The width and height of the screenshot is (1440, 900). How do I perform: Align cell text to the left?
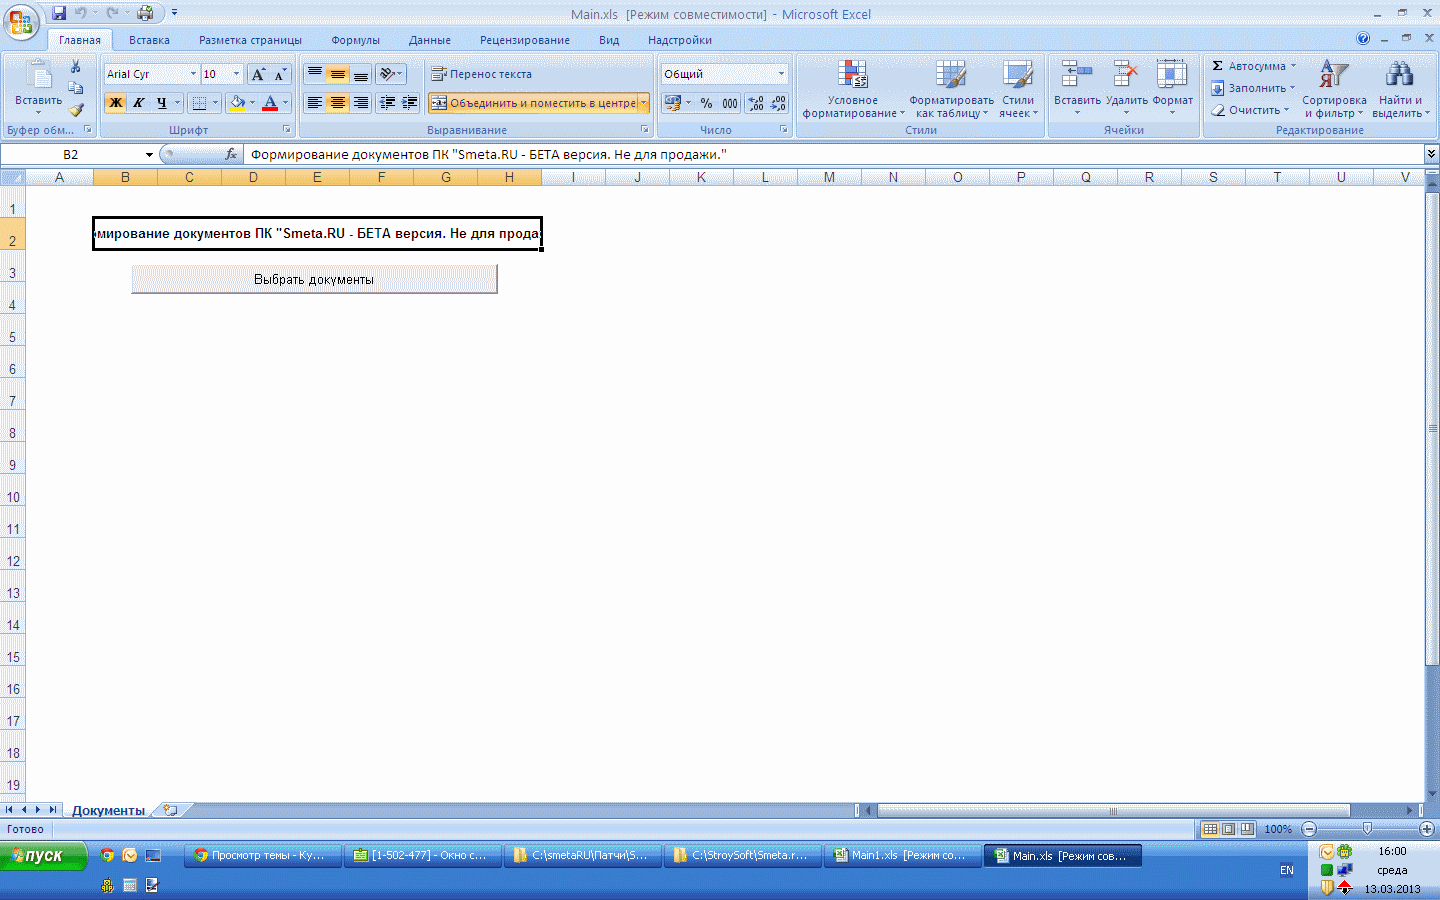(315, 103)
